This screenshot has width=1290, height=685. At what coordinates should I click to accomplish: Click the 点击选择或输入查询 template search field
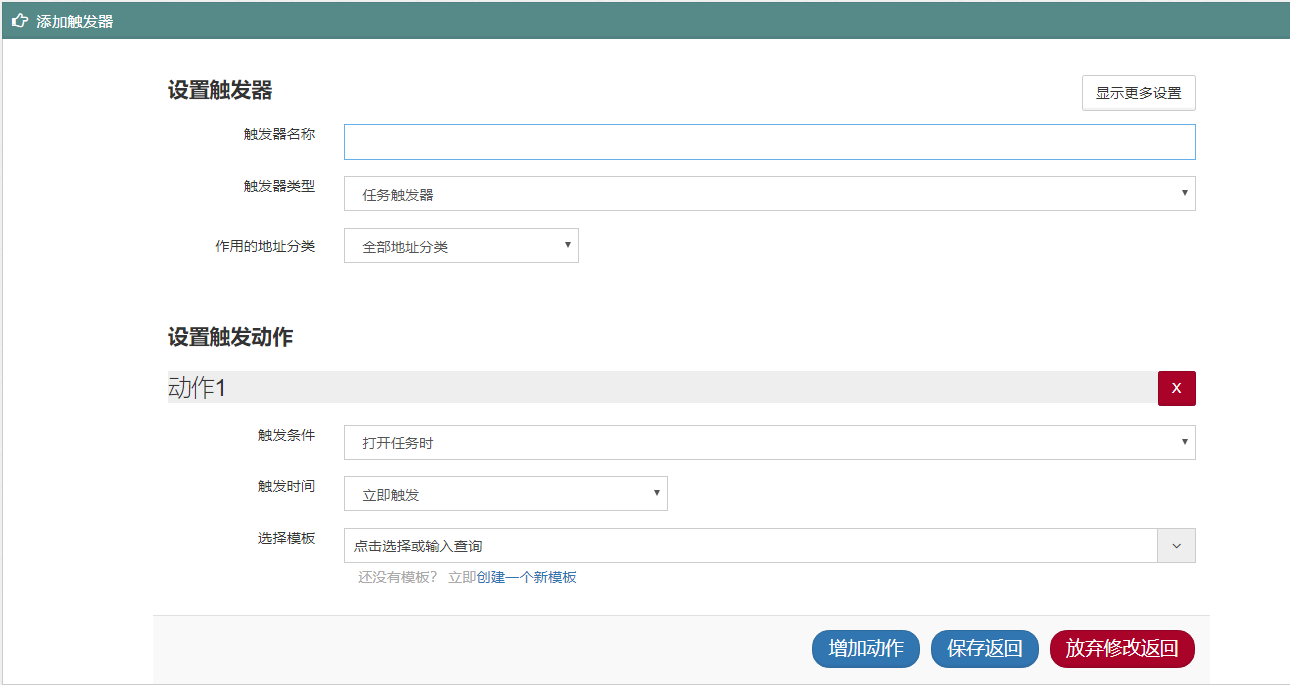point(750,546)
